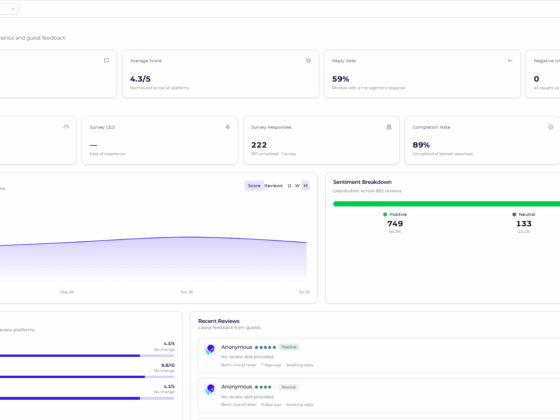Click the circle icon on Completion Rate card
The width and height of the screenshot is (560, 420).
click(550, 127)
